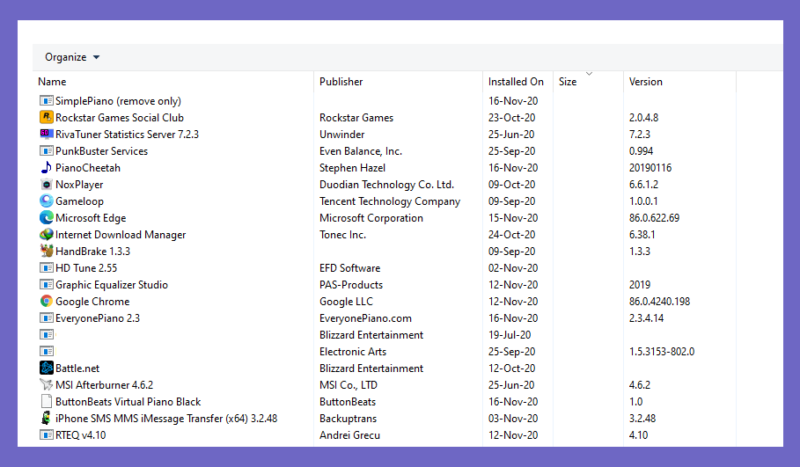
Task: Click the SimplePiano program icon
Action: (x=46, y=101)
